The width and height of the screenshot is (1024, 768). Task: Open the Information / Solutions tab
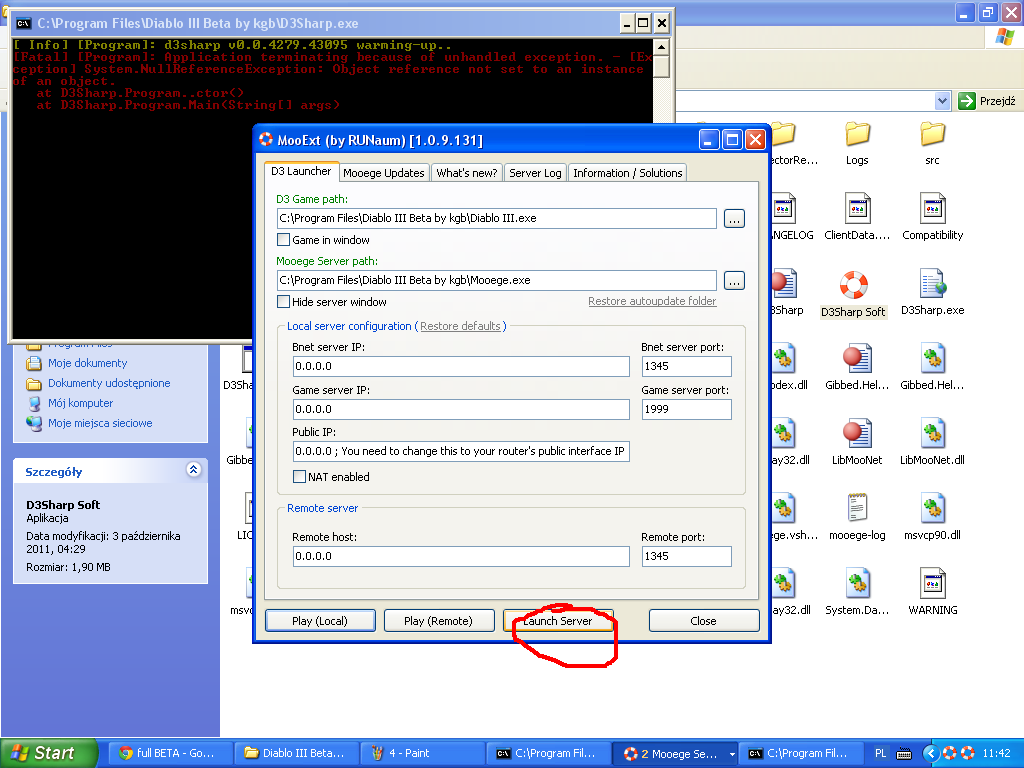click(628, 173)
